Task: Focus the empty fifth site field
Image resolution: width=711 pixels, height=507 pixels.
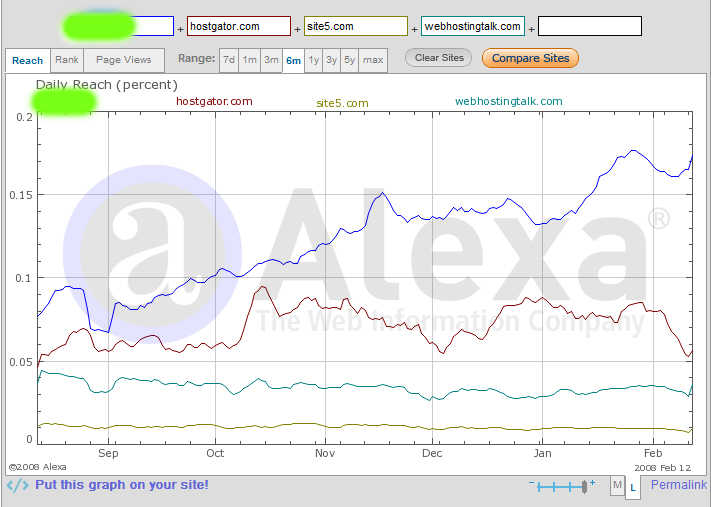Action: [589, 26]
